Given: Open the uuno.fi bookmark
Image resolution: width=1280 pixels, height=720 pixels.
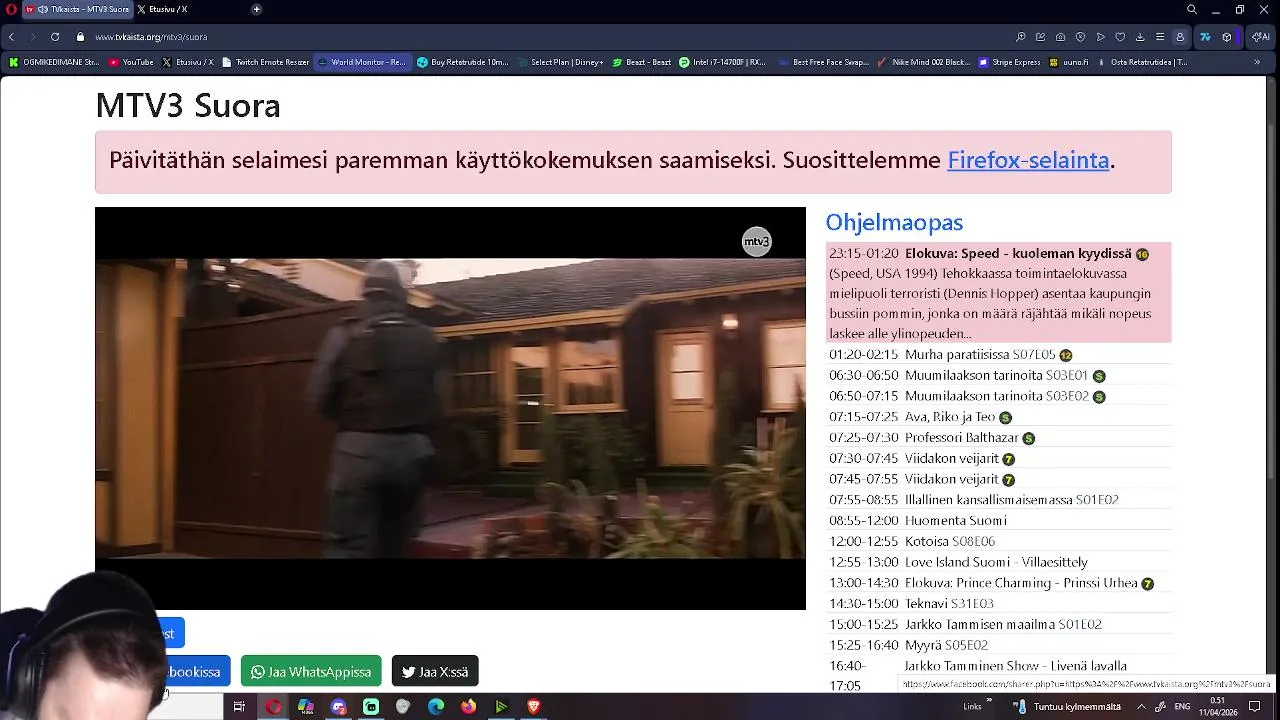Looking at the screenshot, I should coord(1070,62).
